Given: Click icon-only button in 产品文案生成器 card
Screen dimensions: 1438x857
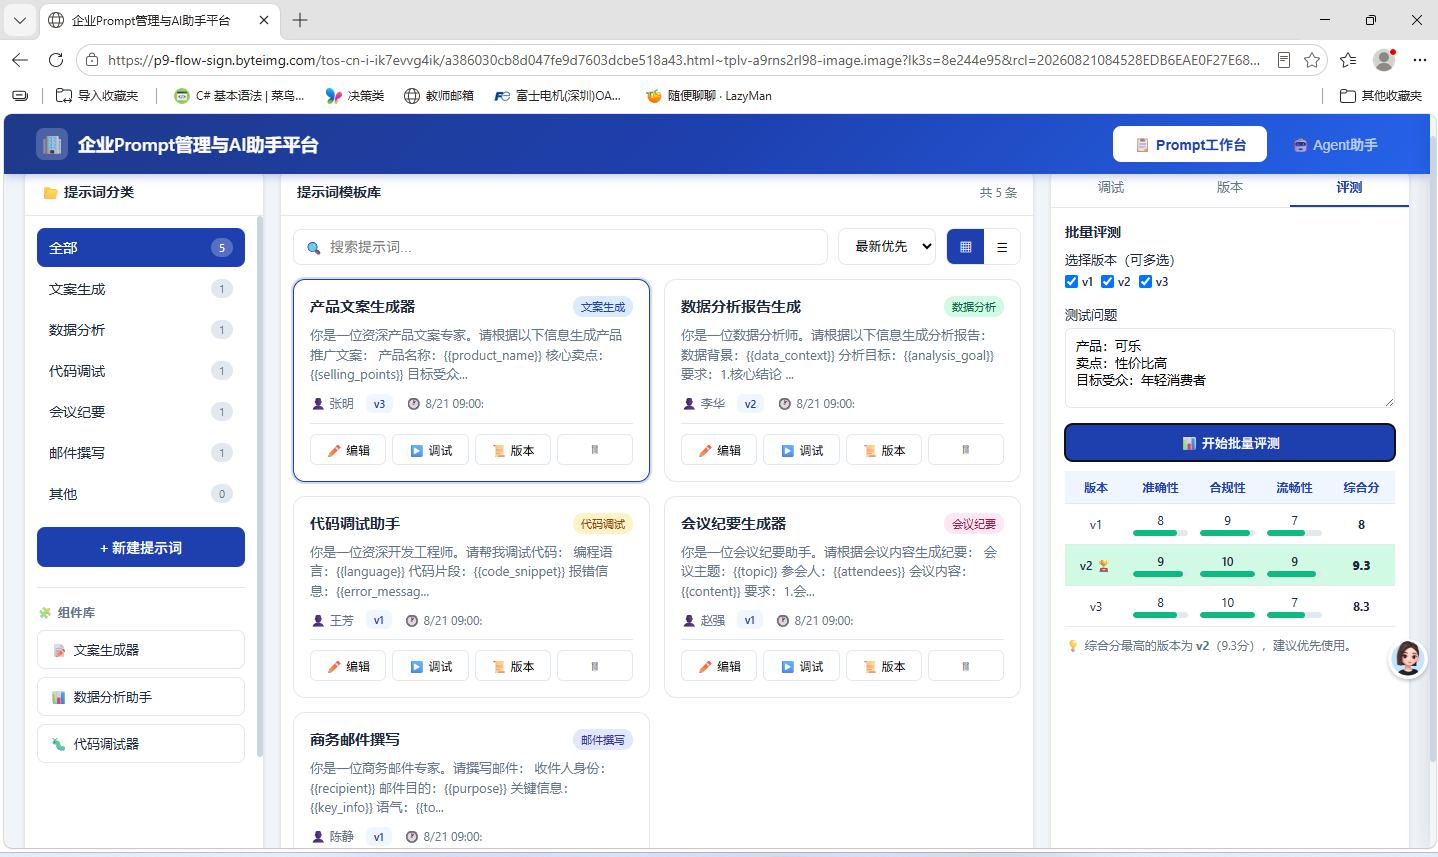Looking at the screenshot, I should coord(595,450).
